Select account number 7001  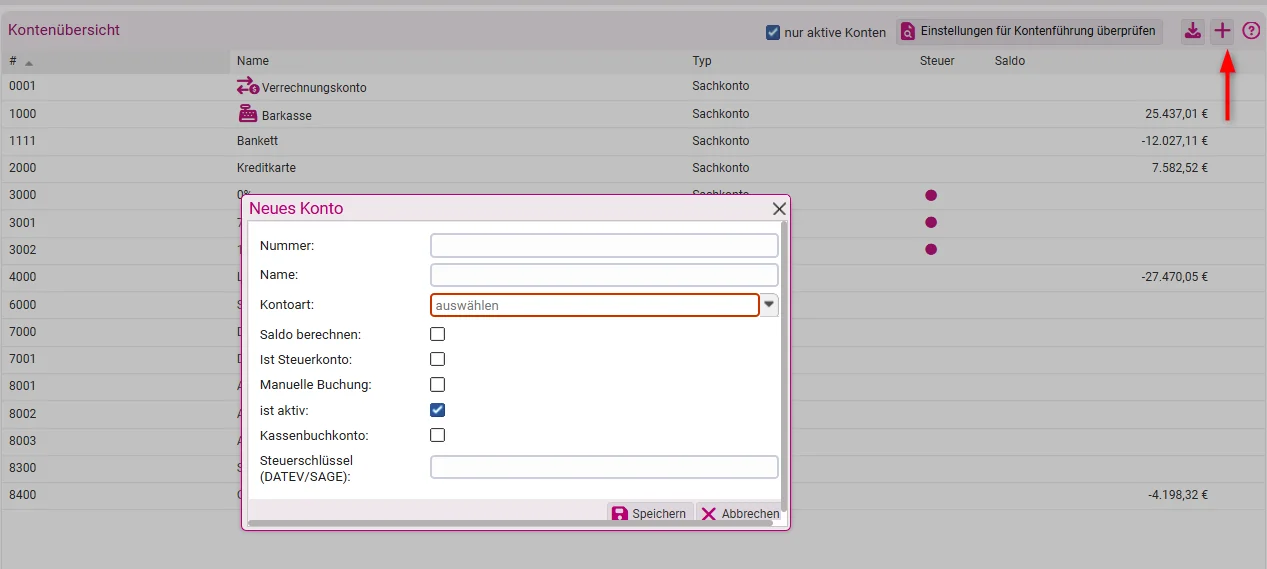coord(22,358)
